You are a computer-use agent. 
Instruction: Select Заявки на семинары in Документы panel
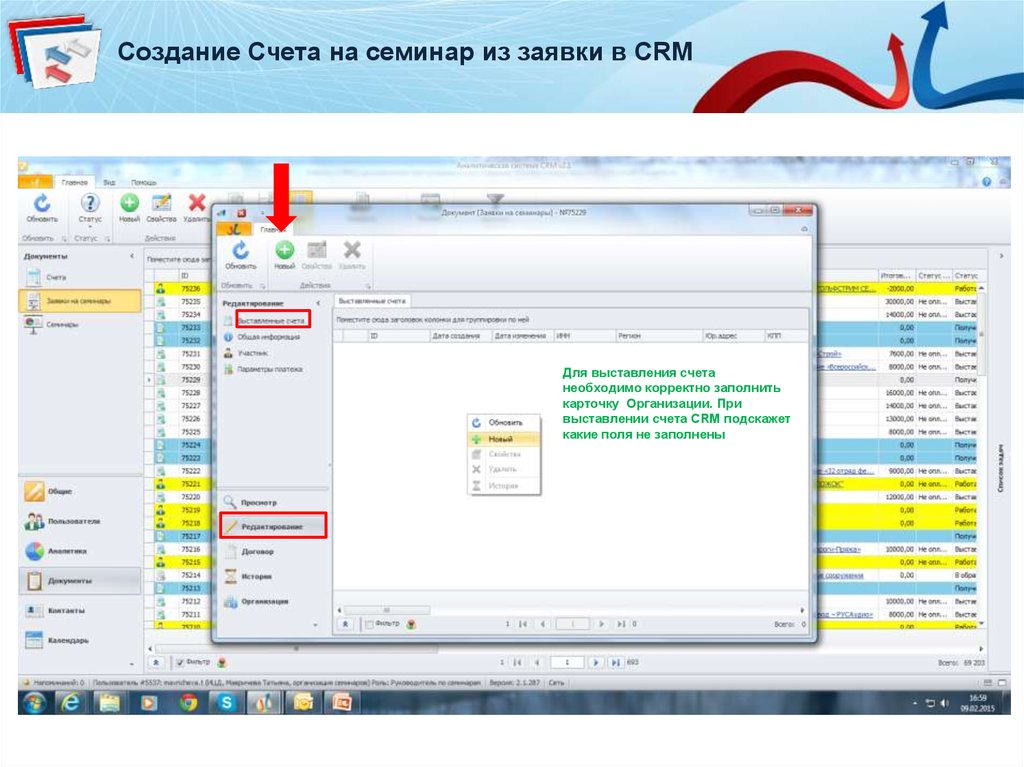[x=79, y=301]
